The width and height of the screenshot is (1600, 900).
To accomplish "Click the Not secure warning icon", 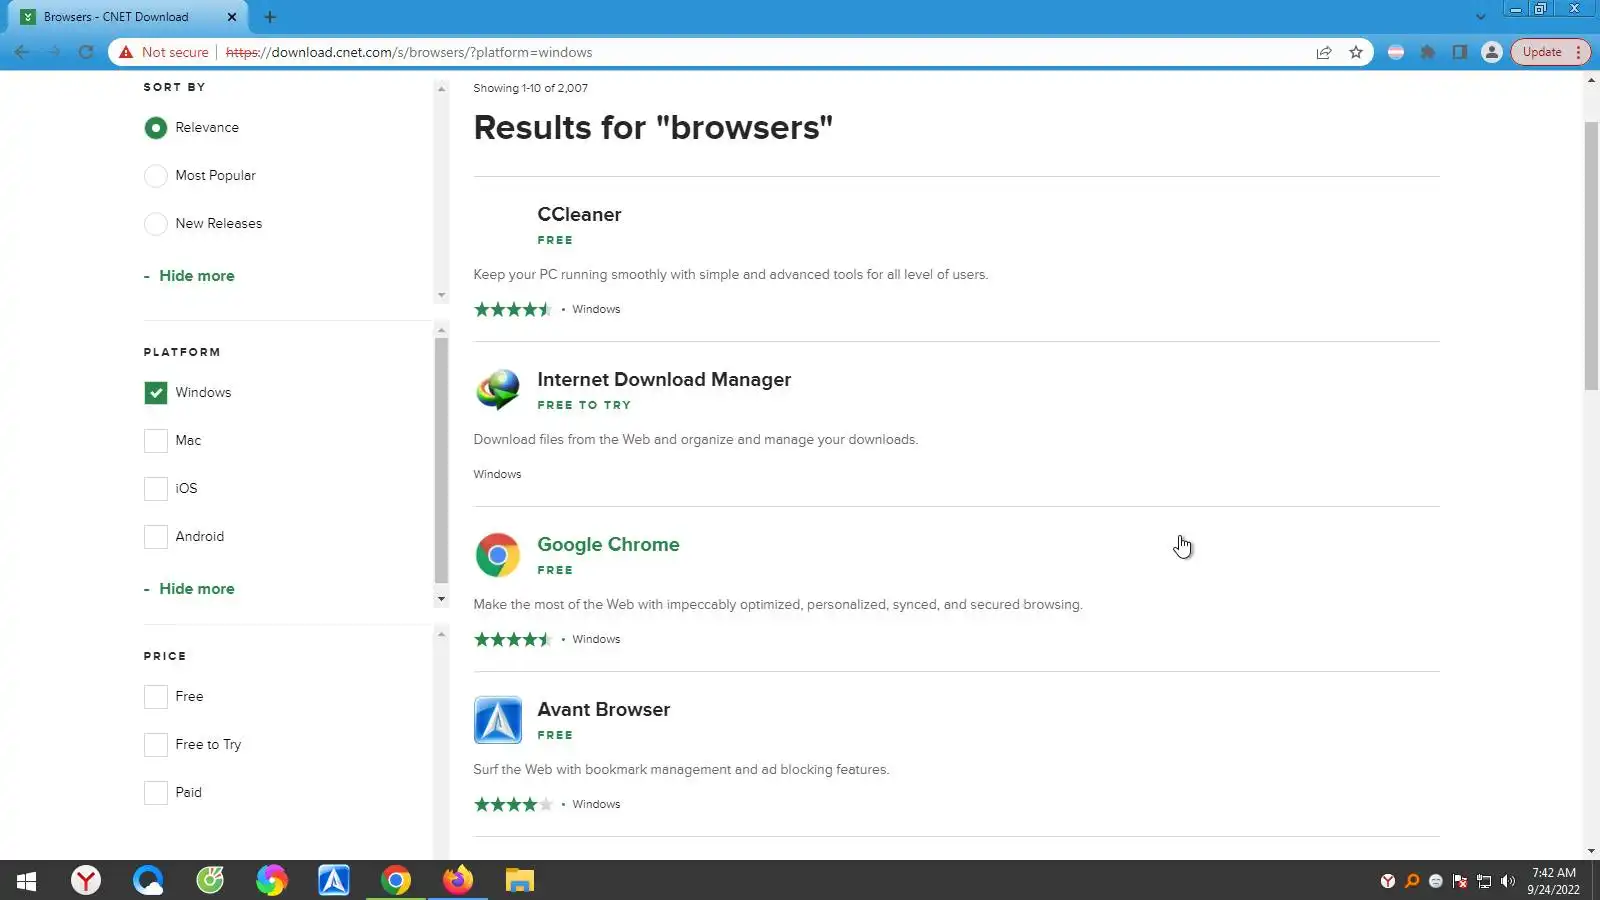I will tap(126, 52).
